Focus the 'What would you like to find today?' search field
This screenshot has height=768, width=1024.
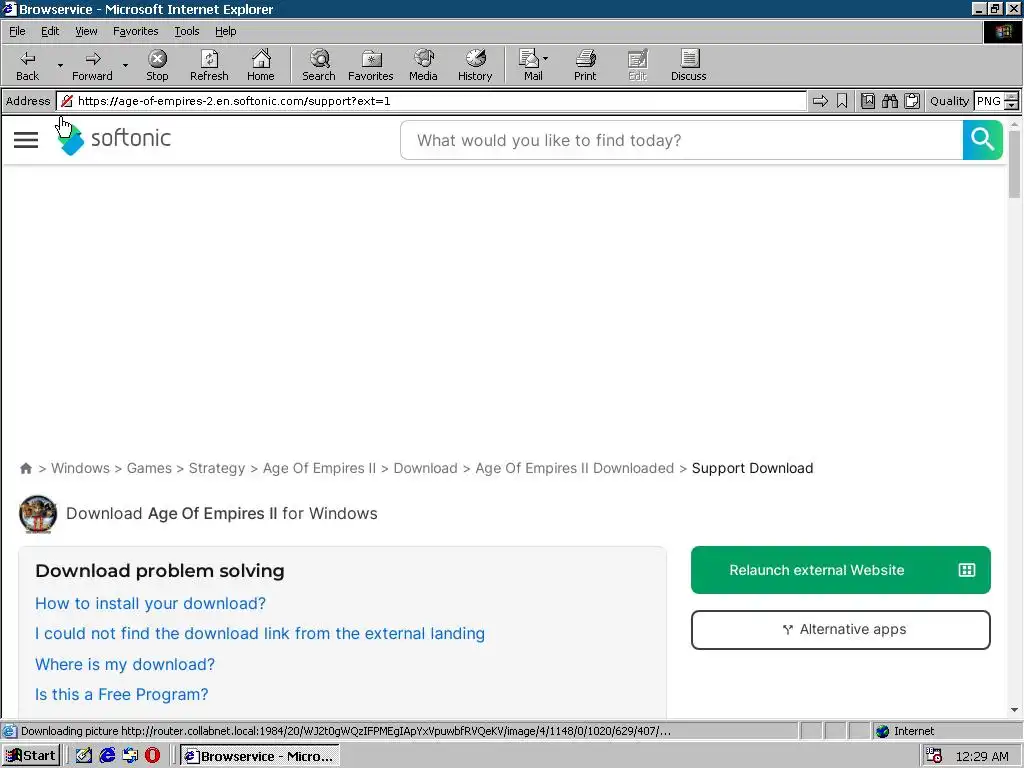tap(682, 140)
